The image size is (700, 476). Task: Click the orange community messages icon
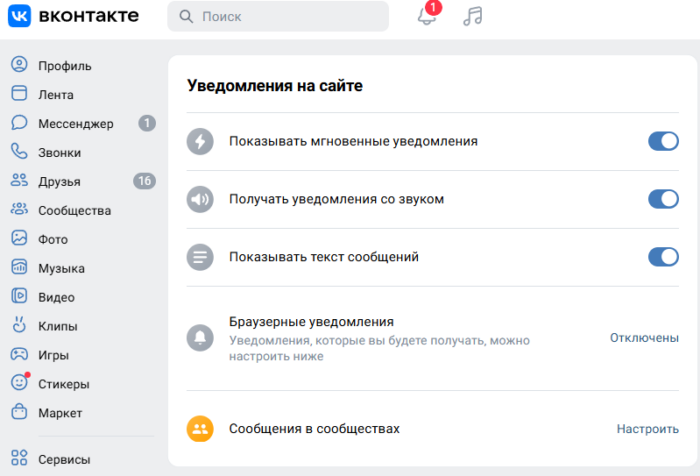click(200, 429)
